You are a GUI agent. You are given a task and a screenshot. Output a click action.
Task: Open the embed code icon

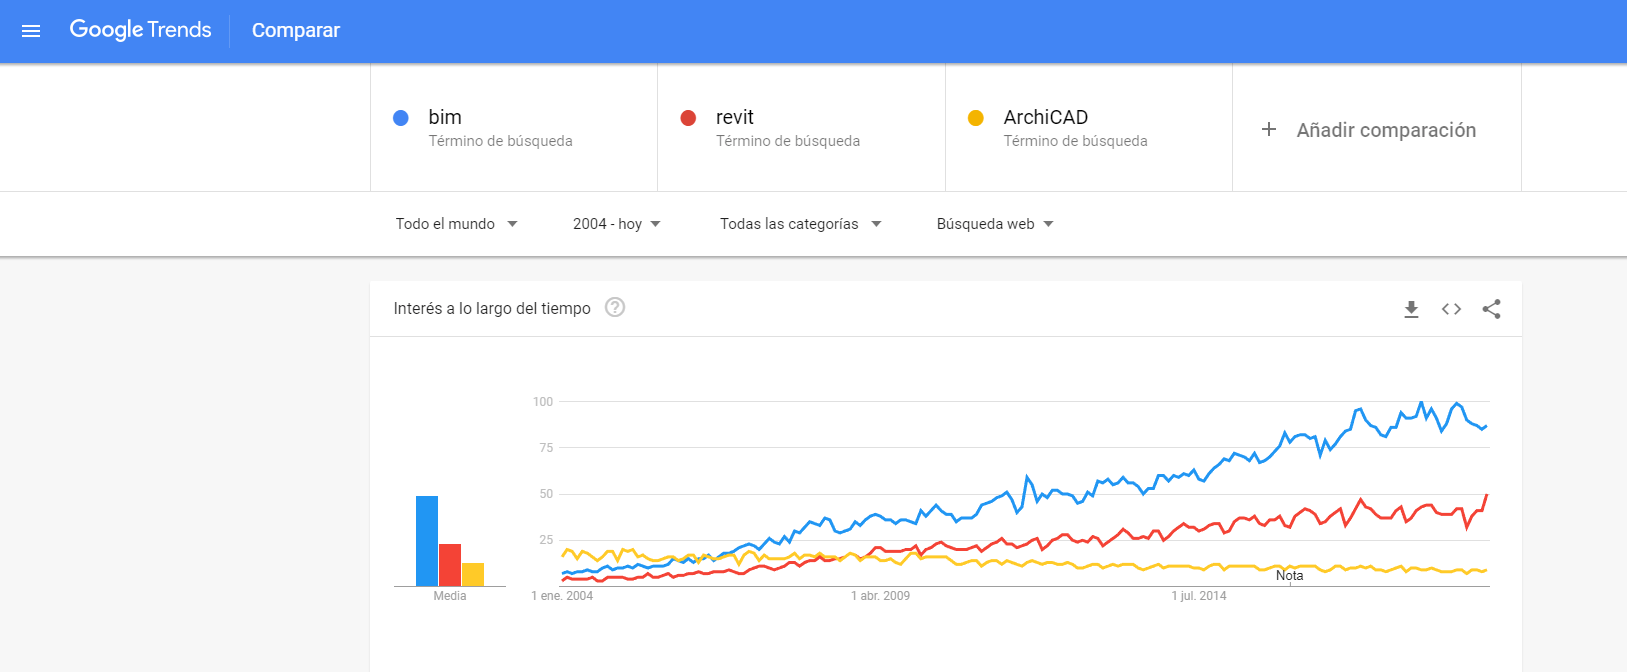point(1451,309)
